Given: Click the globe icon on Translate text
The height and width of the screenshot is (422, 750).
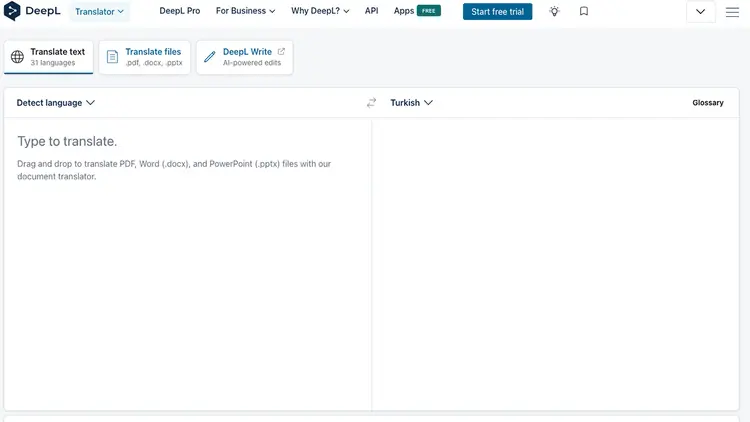Looking at the screenshot, I should pos(17,57).
